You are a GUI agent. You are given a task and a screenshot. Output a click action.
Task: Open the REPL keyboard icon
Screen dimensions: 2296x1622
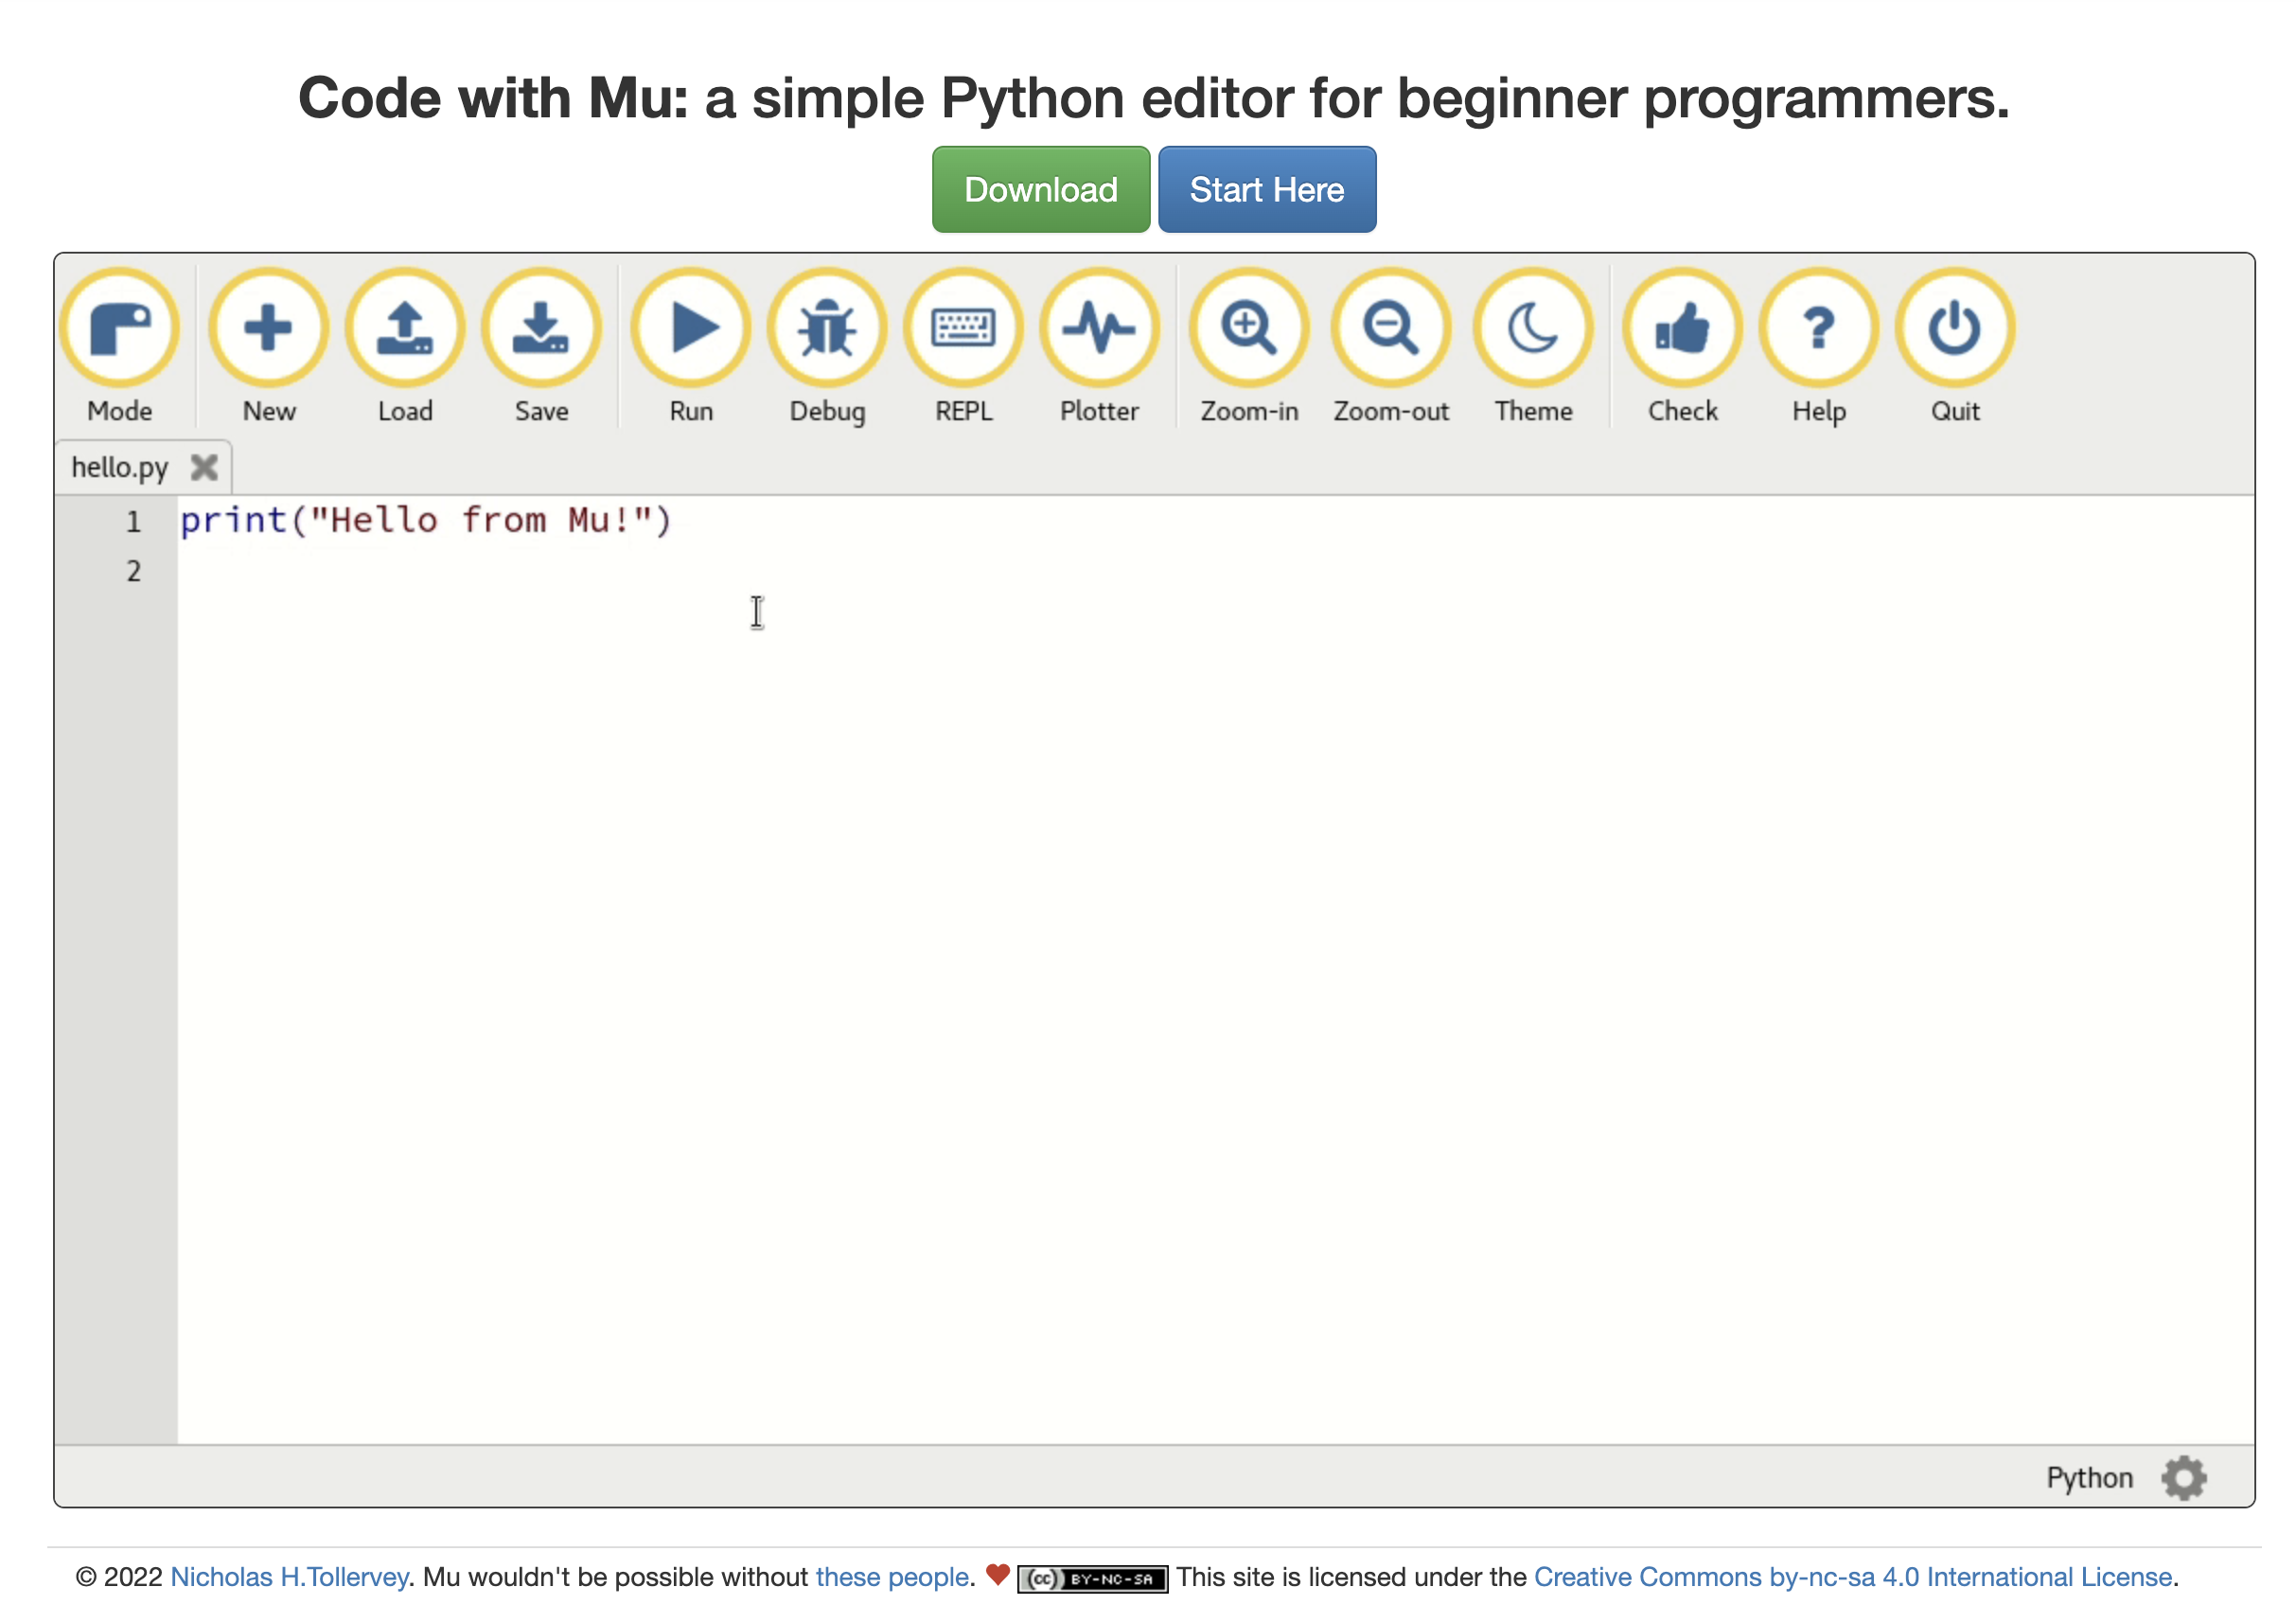(x=963, y=327)
